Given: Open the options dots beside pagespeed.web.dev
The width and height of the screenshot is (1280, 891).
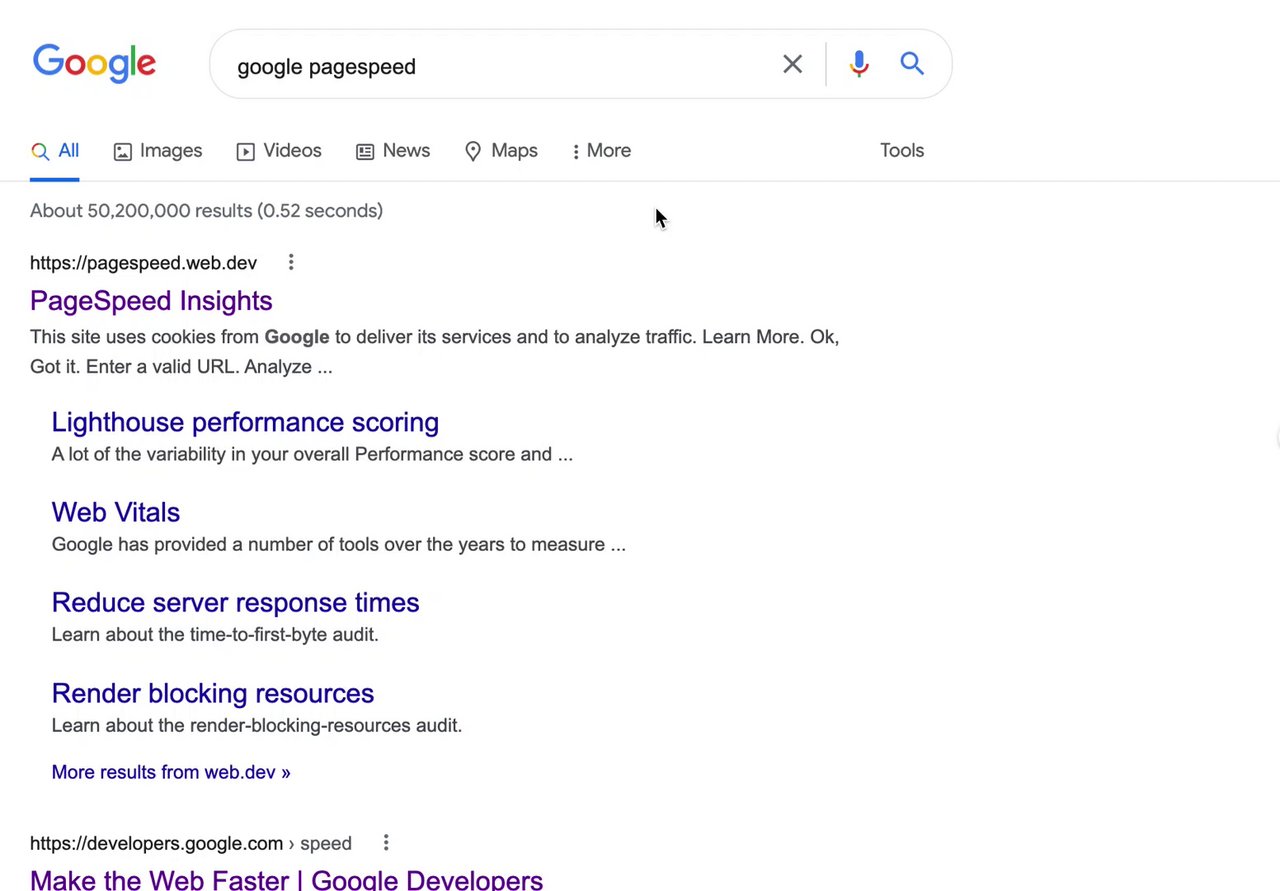Looking at the screenshot, I should point(291,262).
